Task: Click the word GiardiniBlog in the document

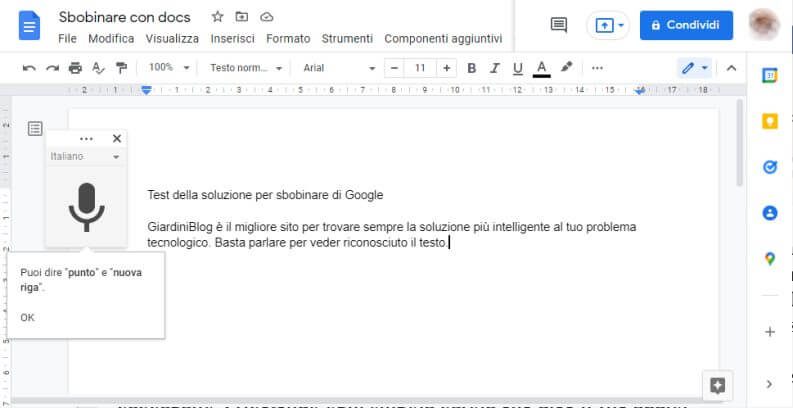Action: [181, 228]
